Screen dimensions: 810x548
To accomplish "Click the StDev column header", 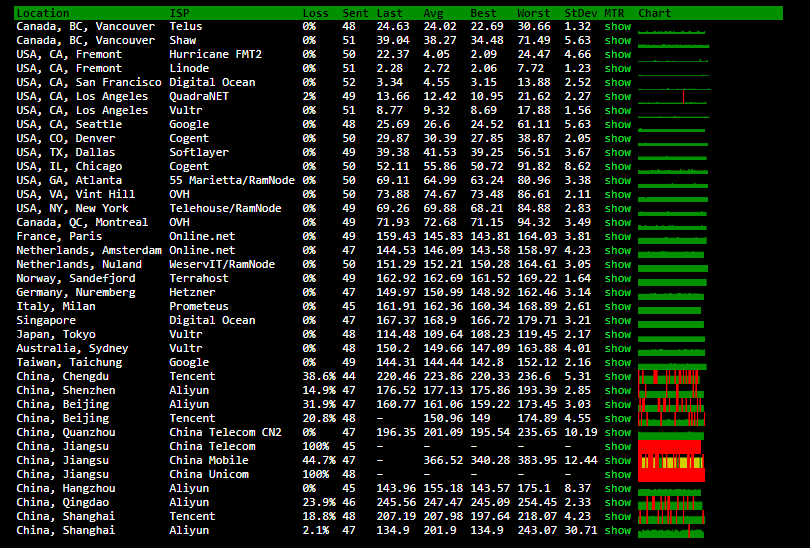I will 581,13.
